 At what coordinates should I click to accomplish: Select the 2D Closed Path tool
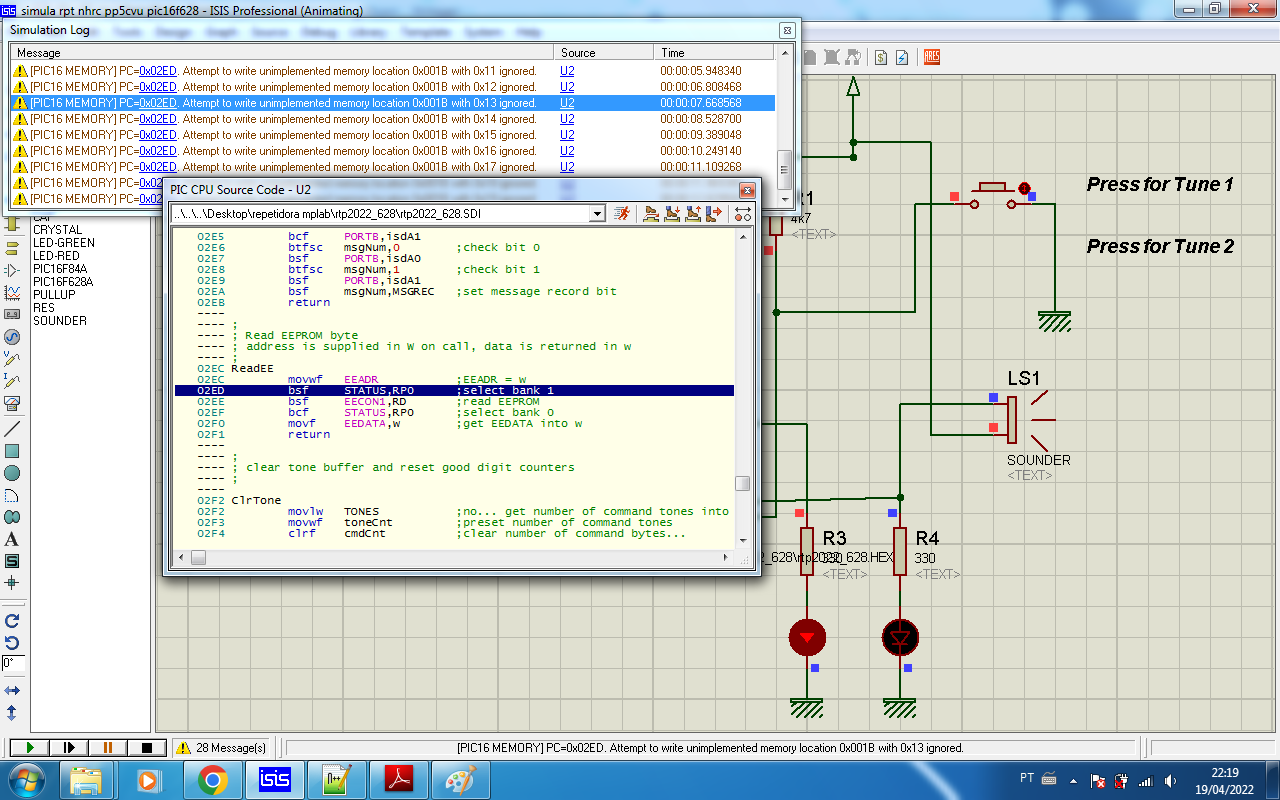(x=12, y=517)
